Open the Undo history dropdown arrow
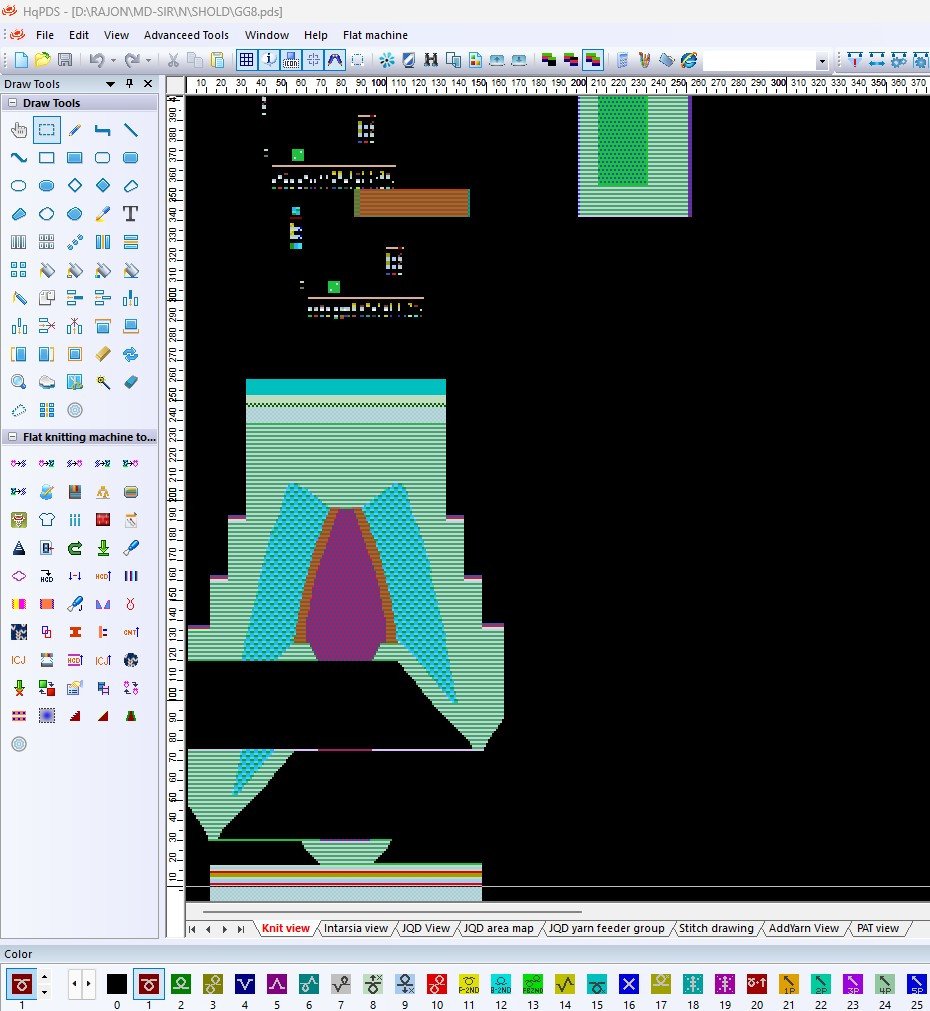 click(x=112, y=60)
